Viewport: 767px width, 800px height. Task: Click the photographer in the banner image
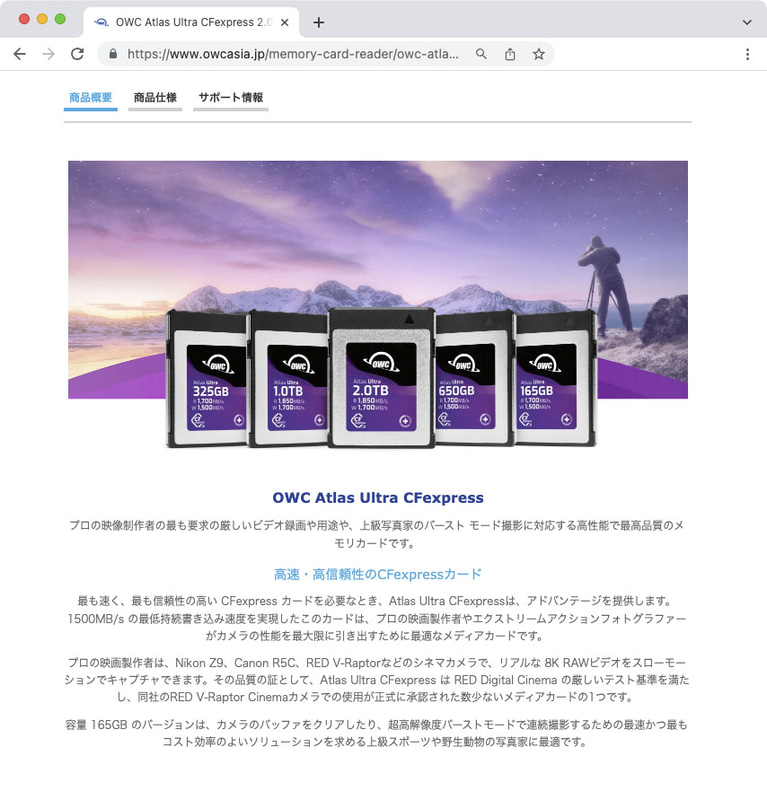606,286
